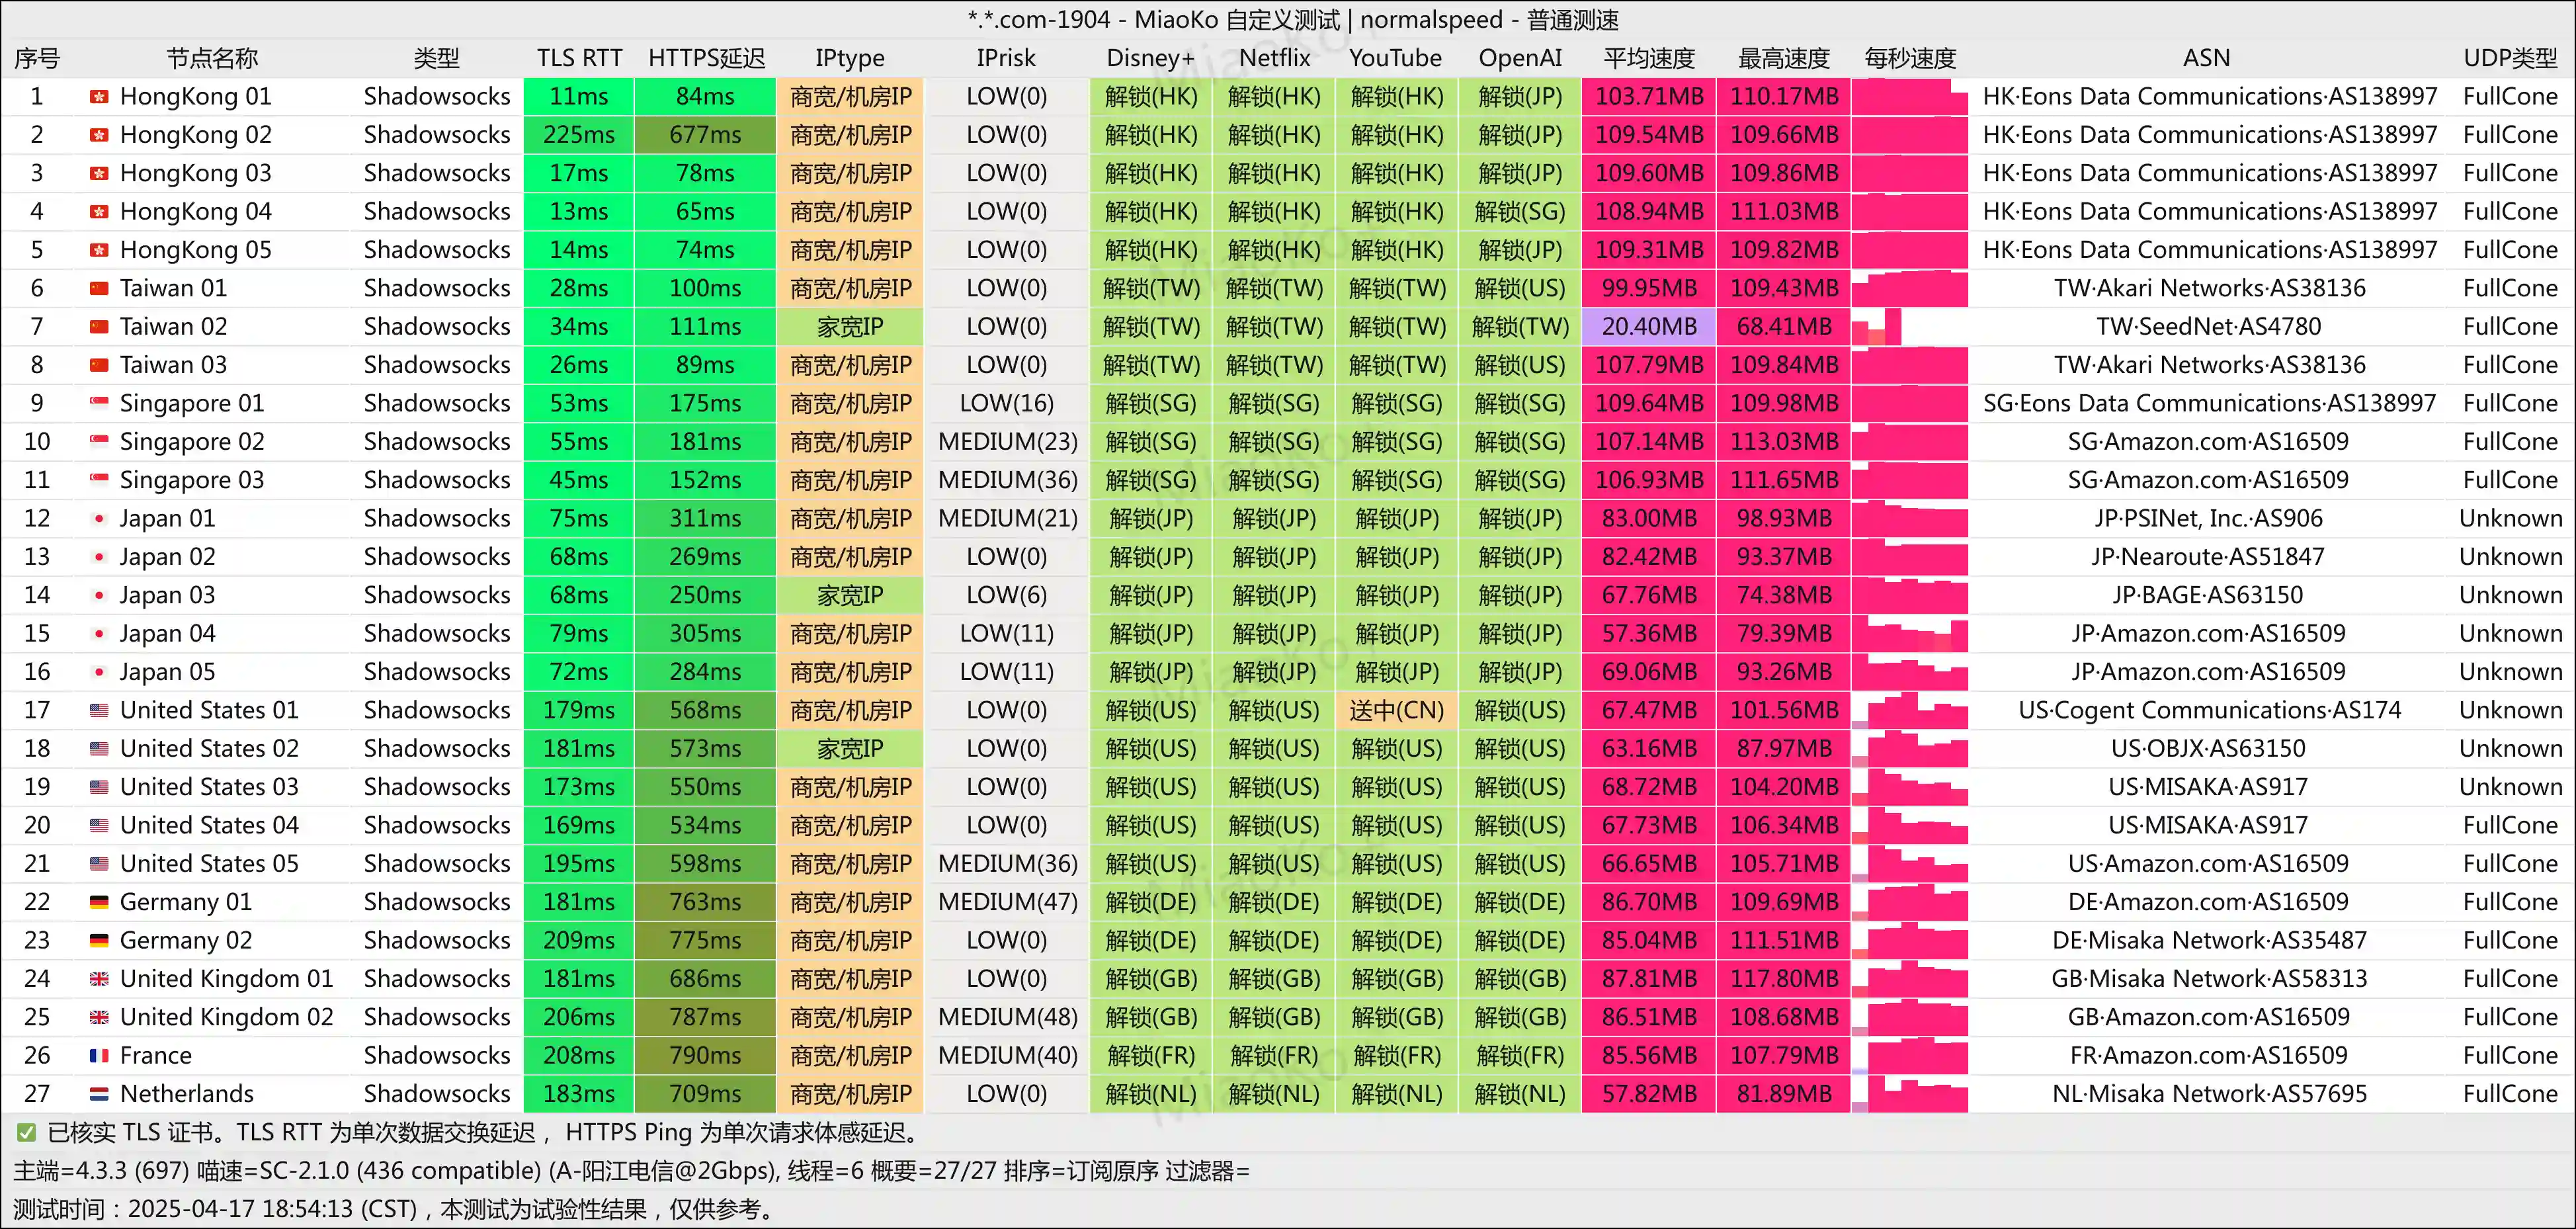Image resolution: width=2576 pixels, height=1229 pixels.
Task: Click the Singapore flag icon of Singapore 01
Action: tap(99, 403)
